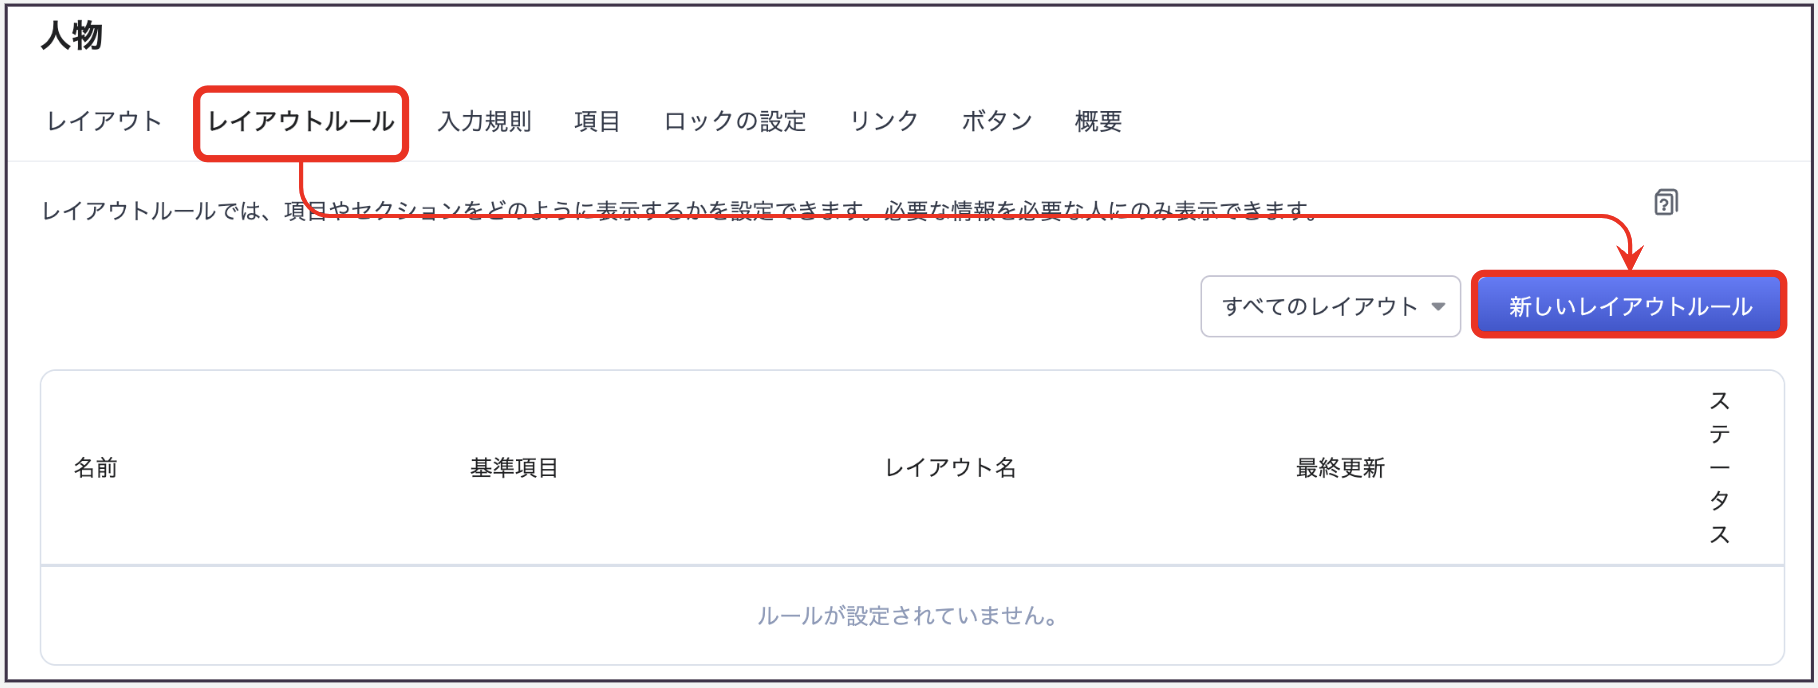Select the ボタン tab
Screen dimensions: 1818x688
click(x=996, y=122)
